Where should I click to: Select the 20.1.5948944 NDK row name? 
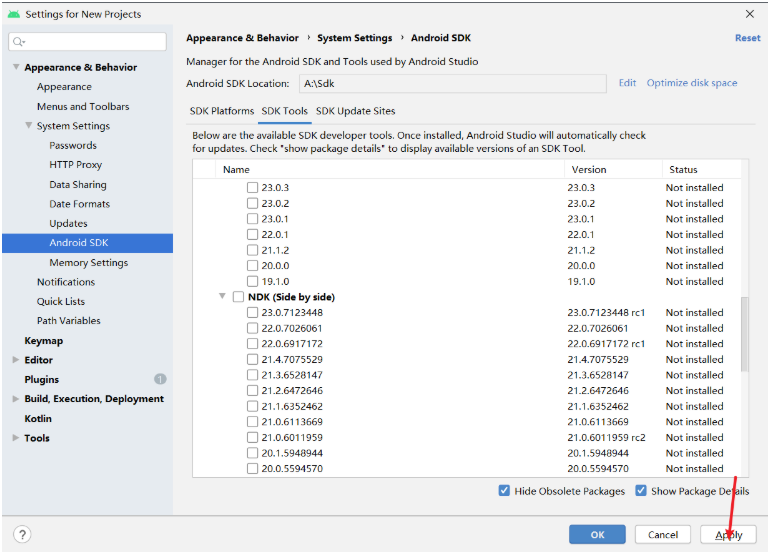[292, 453]
